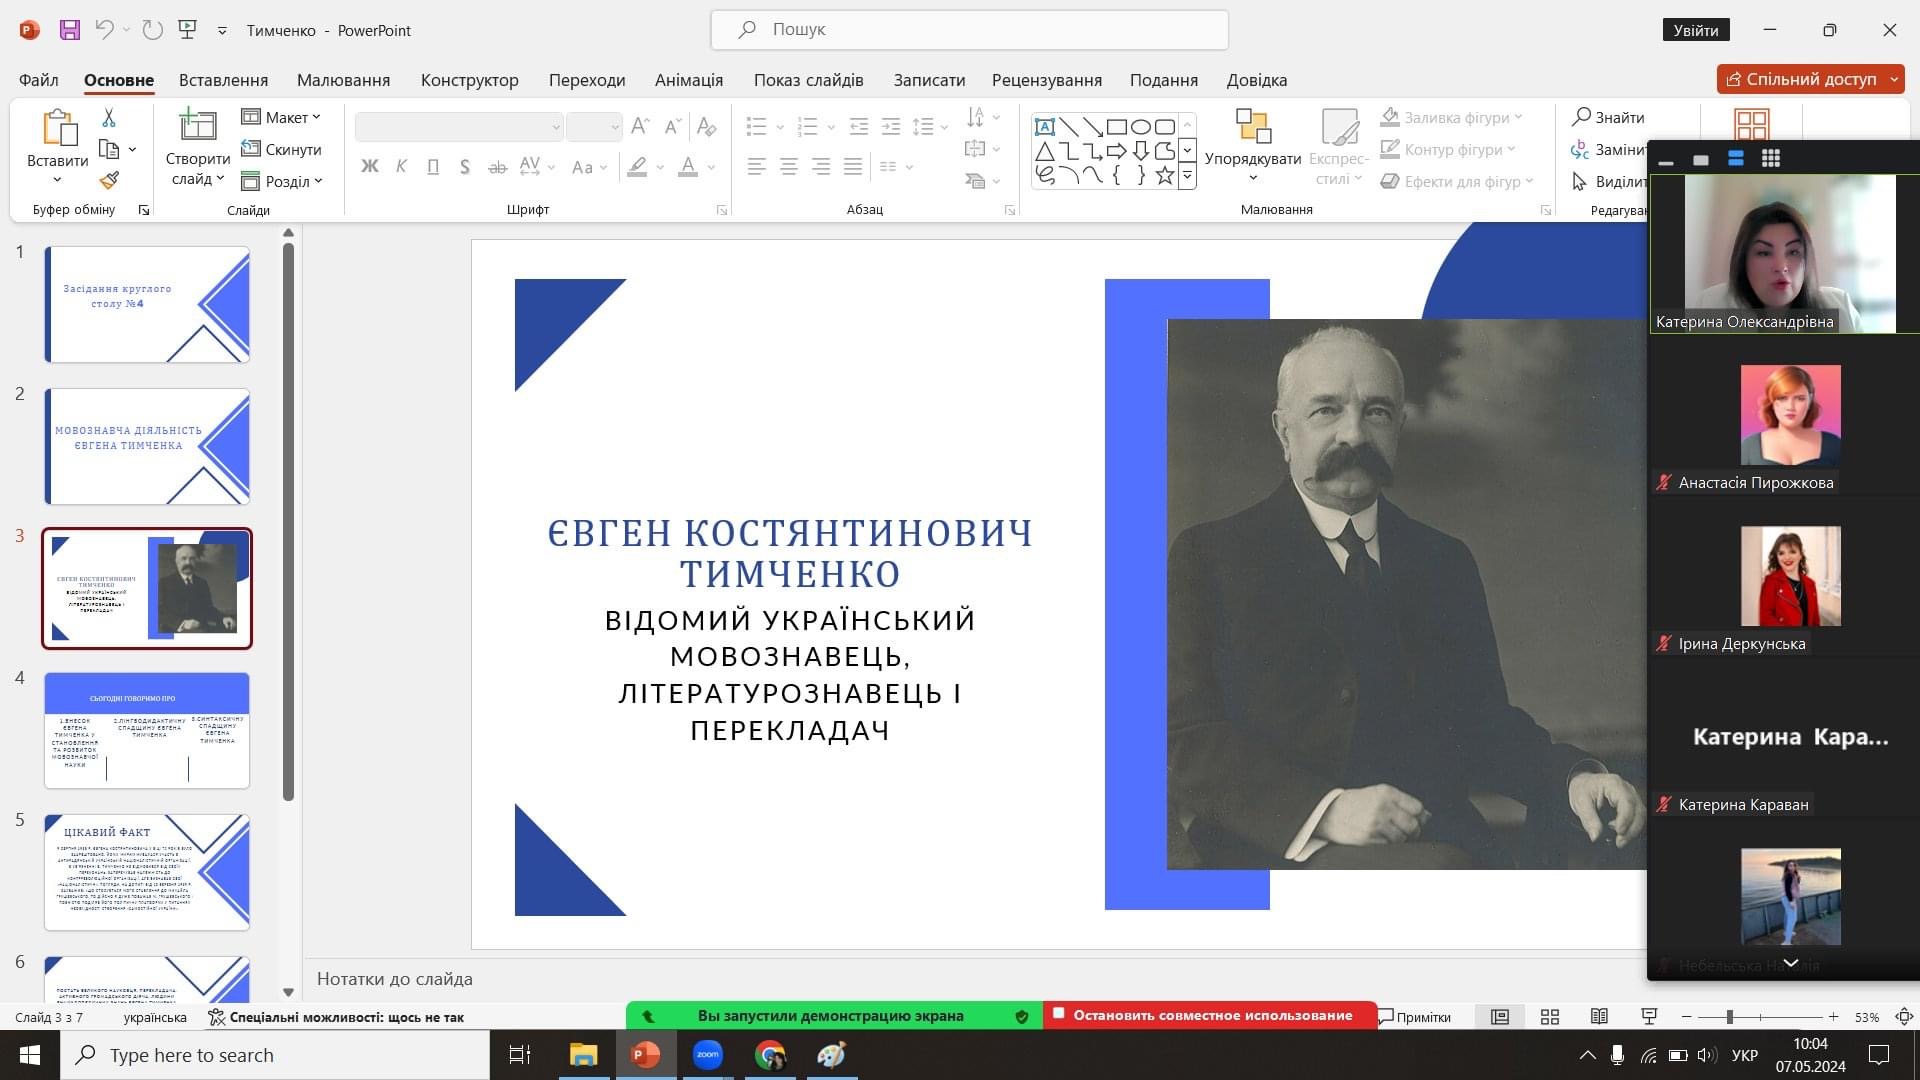1920x1080 pixels.
Task: Click Знайти find button
Action: point(1608,117)
